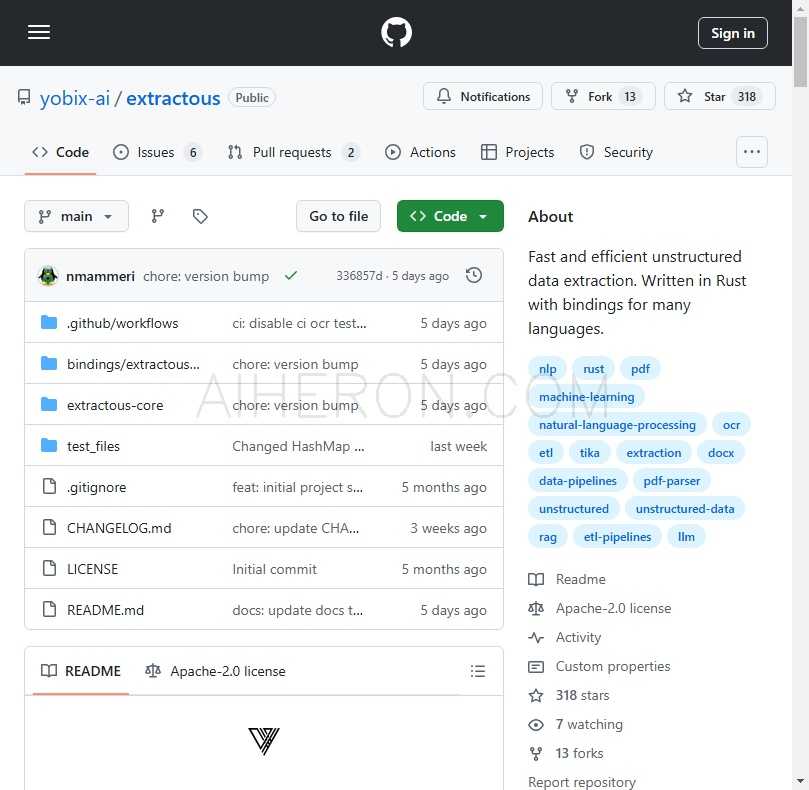Open the Projects tab
809x790 pixels.
[517, 152]
